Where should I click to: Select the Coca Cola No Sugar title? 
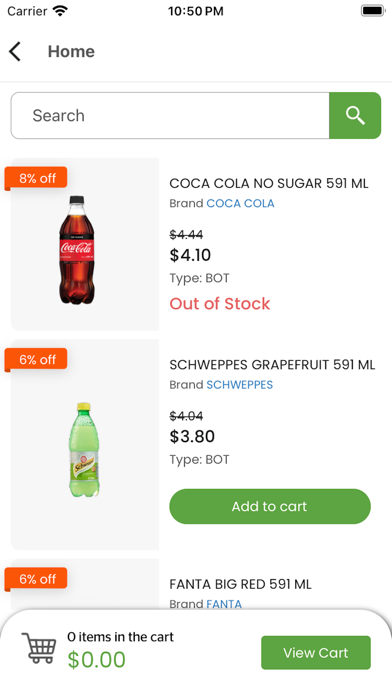point(269,183)
